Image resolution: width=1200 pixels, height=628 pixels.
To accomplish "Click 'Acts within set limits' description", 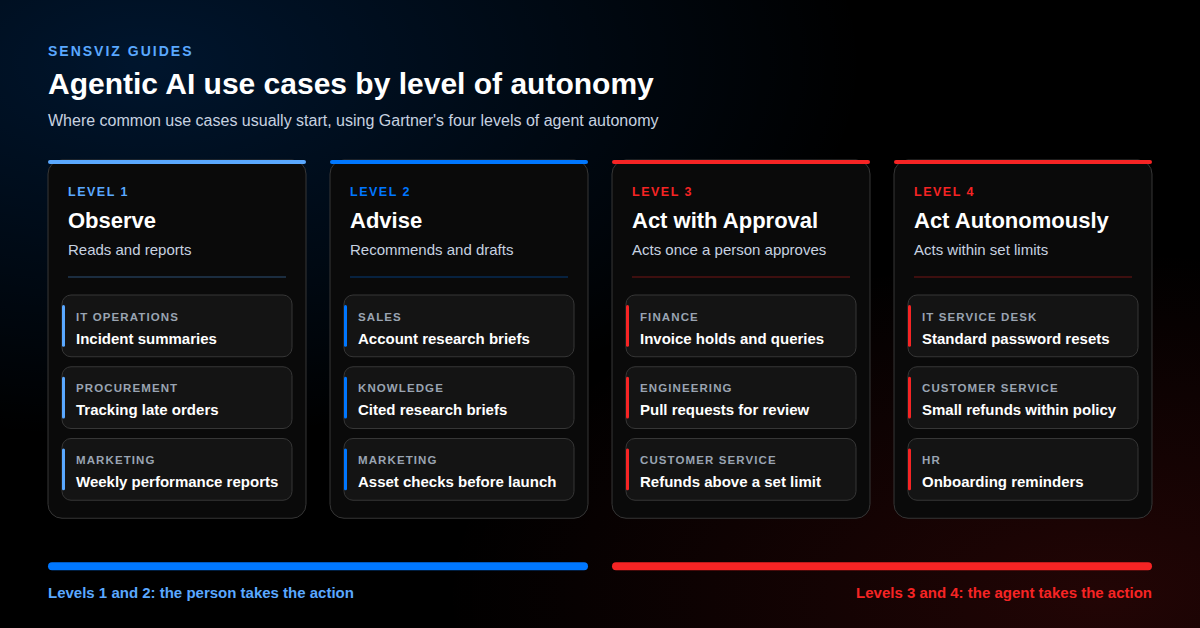I will click(x=981, y=250).
